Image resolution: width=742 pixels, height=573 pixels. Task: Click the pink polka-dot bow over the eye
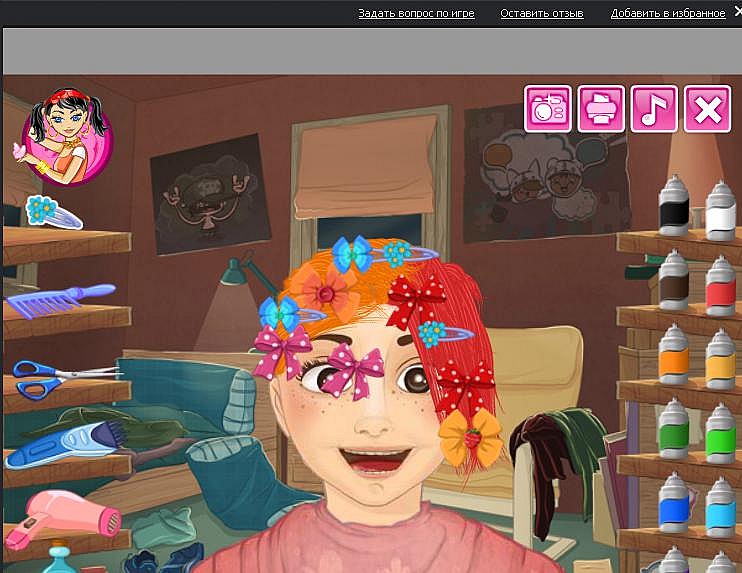coord(355,370)
